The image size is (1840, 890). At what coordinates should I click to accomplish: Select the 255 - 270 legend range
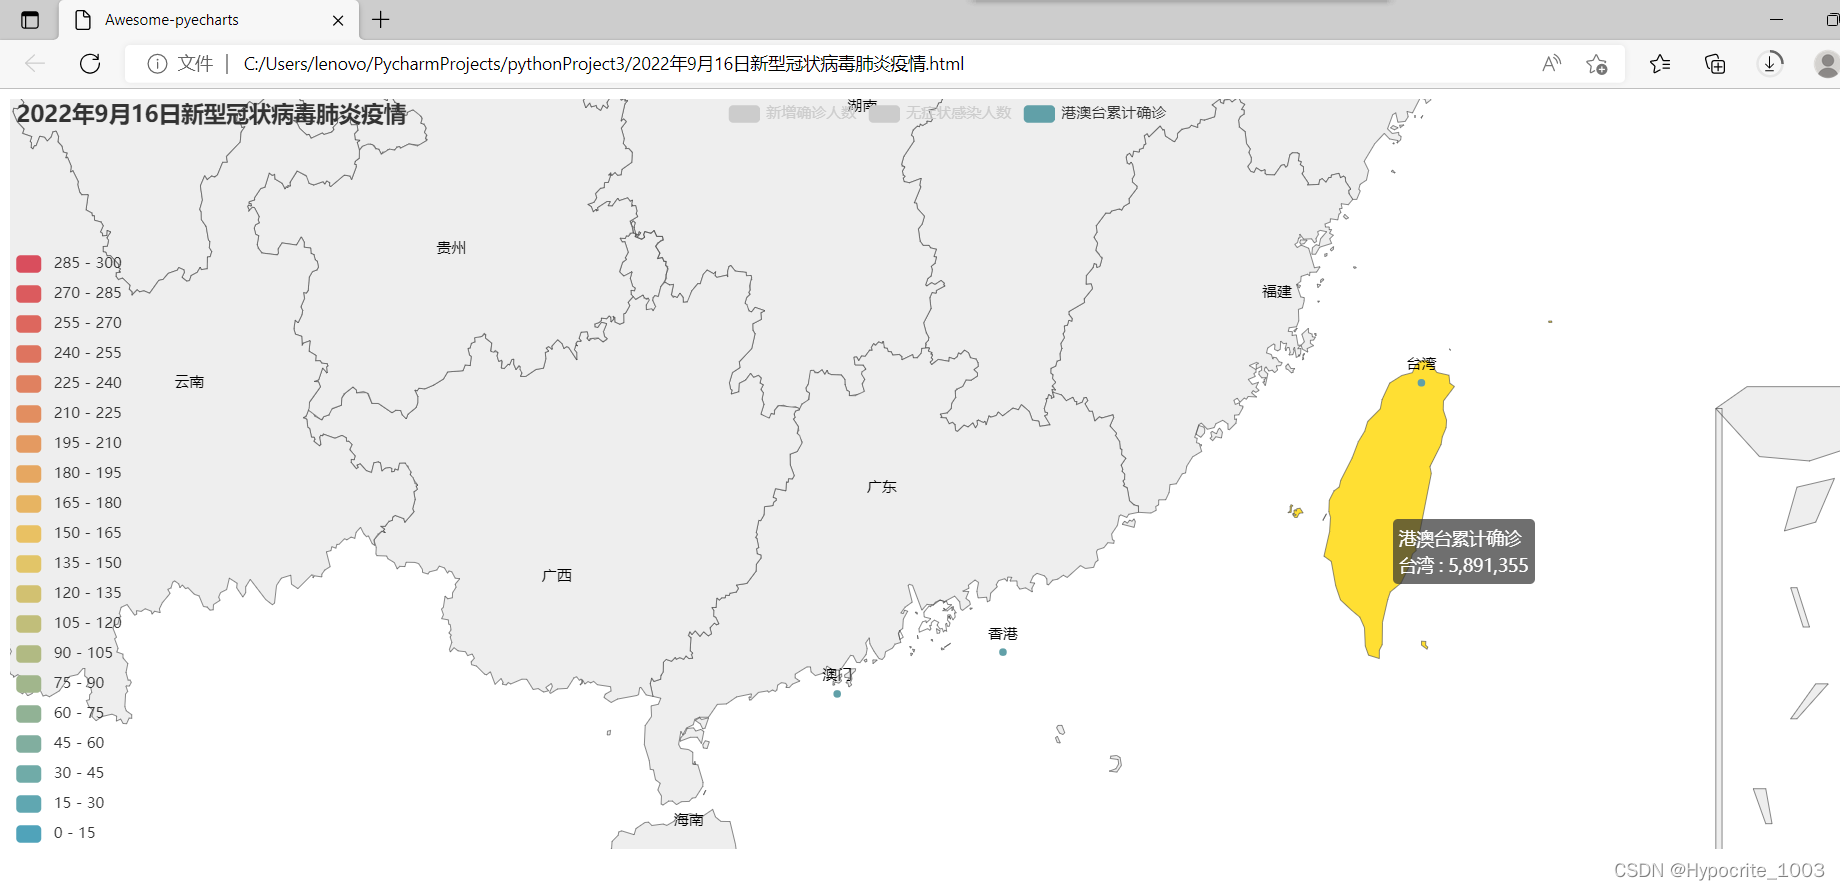69,323
